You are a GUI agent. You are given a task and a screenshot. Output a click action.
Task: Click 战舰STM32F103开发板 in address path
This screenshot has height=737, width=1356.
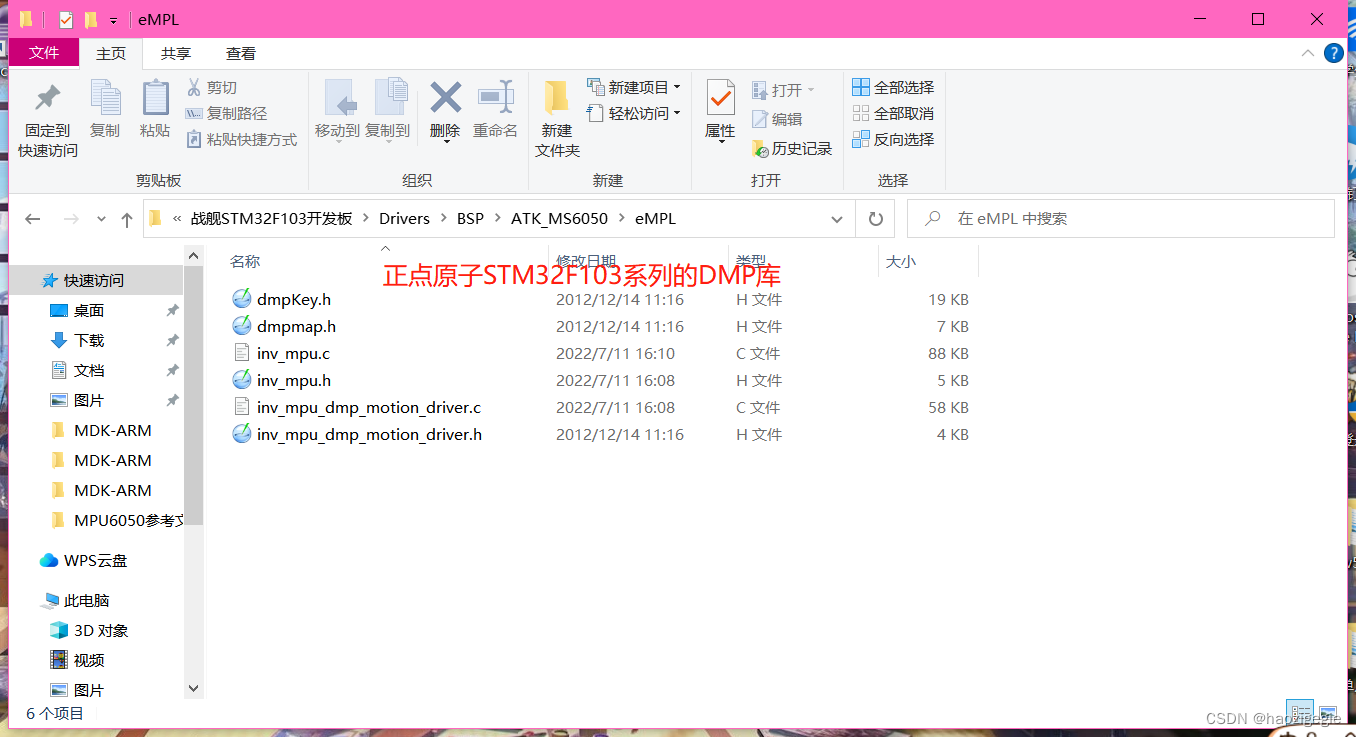pos(272,218)
